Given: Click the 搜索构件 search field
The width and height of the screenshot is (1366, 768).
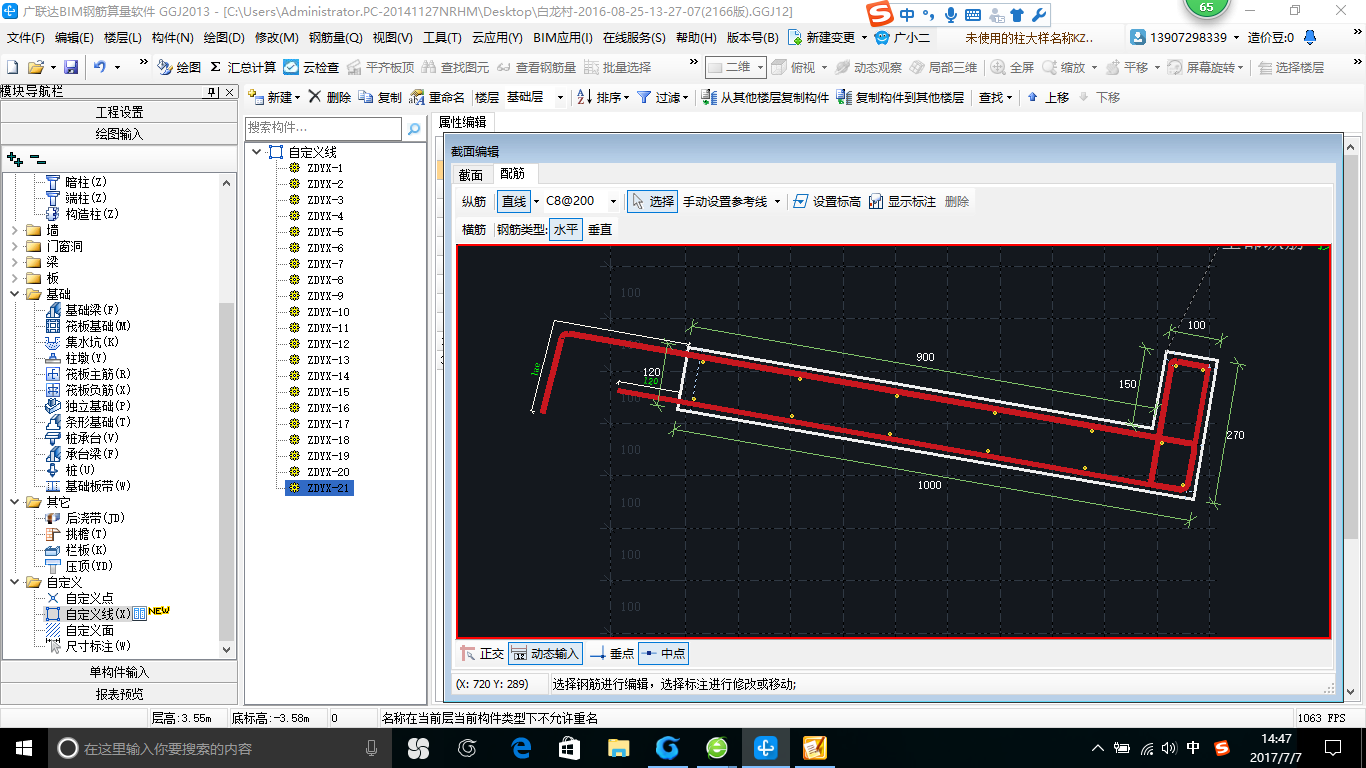Looking at the screenshot, I should (323, 129).
